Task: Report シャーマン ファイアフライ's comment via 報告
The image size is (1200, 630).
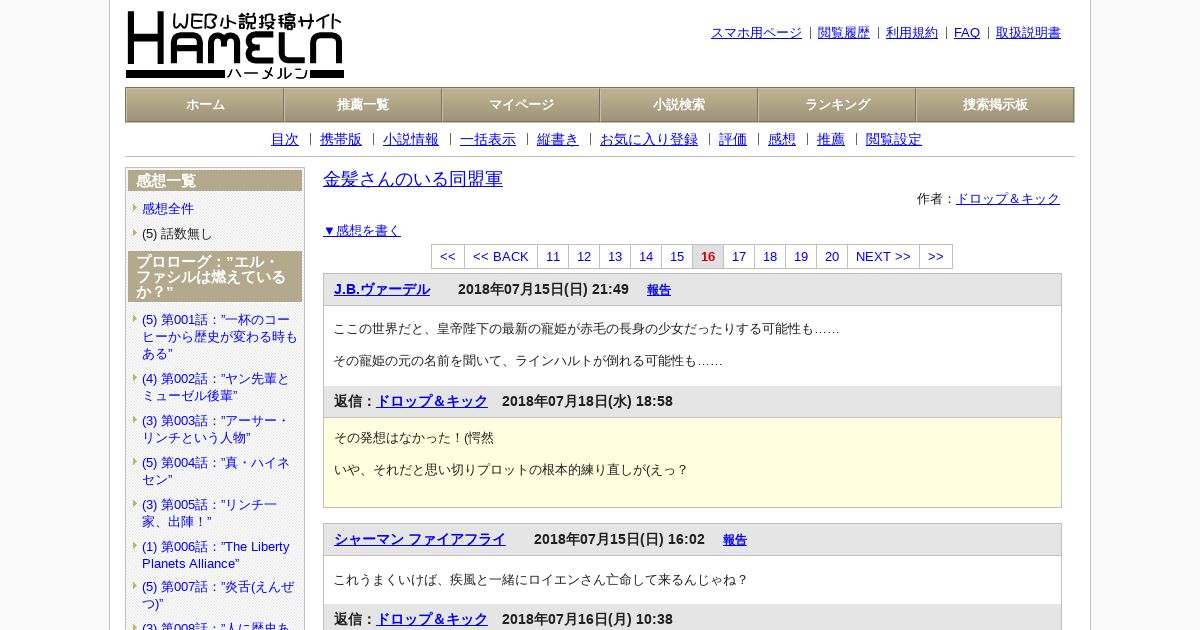Action: [x=735, y=540]
